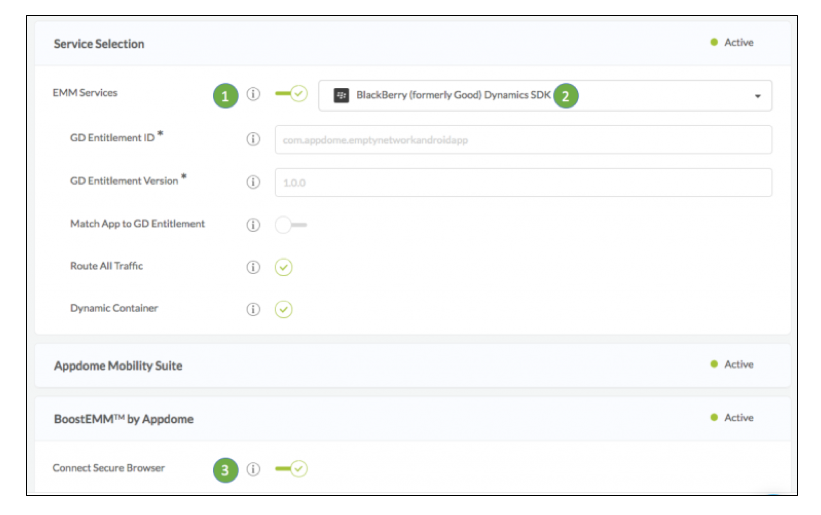The image size is (821, 515).
Task: Open info icon for EMM Services
Action: pos(253,94)
